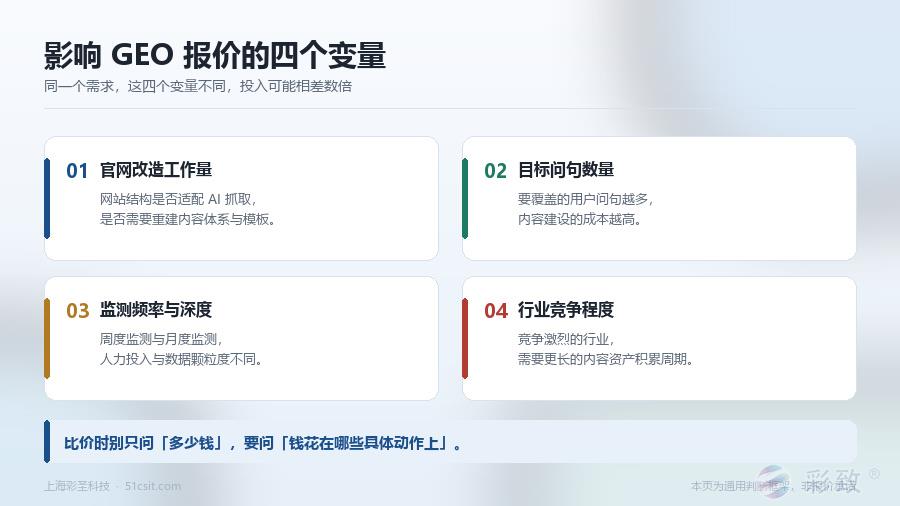Click the footer text 上海彩至科技
This screenshot has height=506, width=900.
(77, 486)
